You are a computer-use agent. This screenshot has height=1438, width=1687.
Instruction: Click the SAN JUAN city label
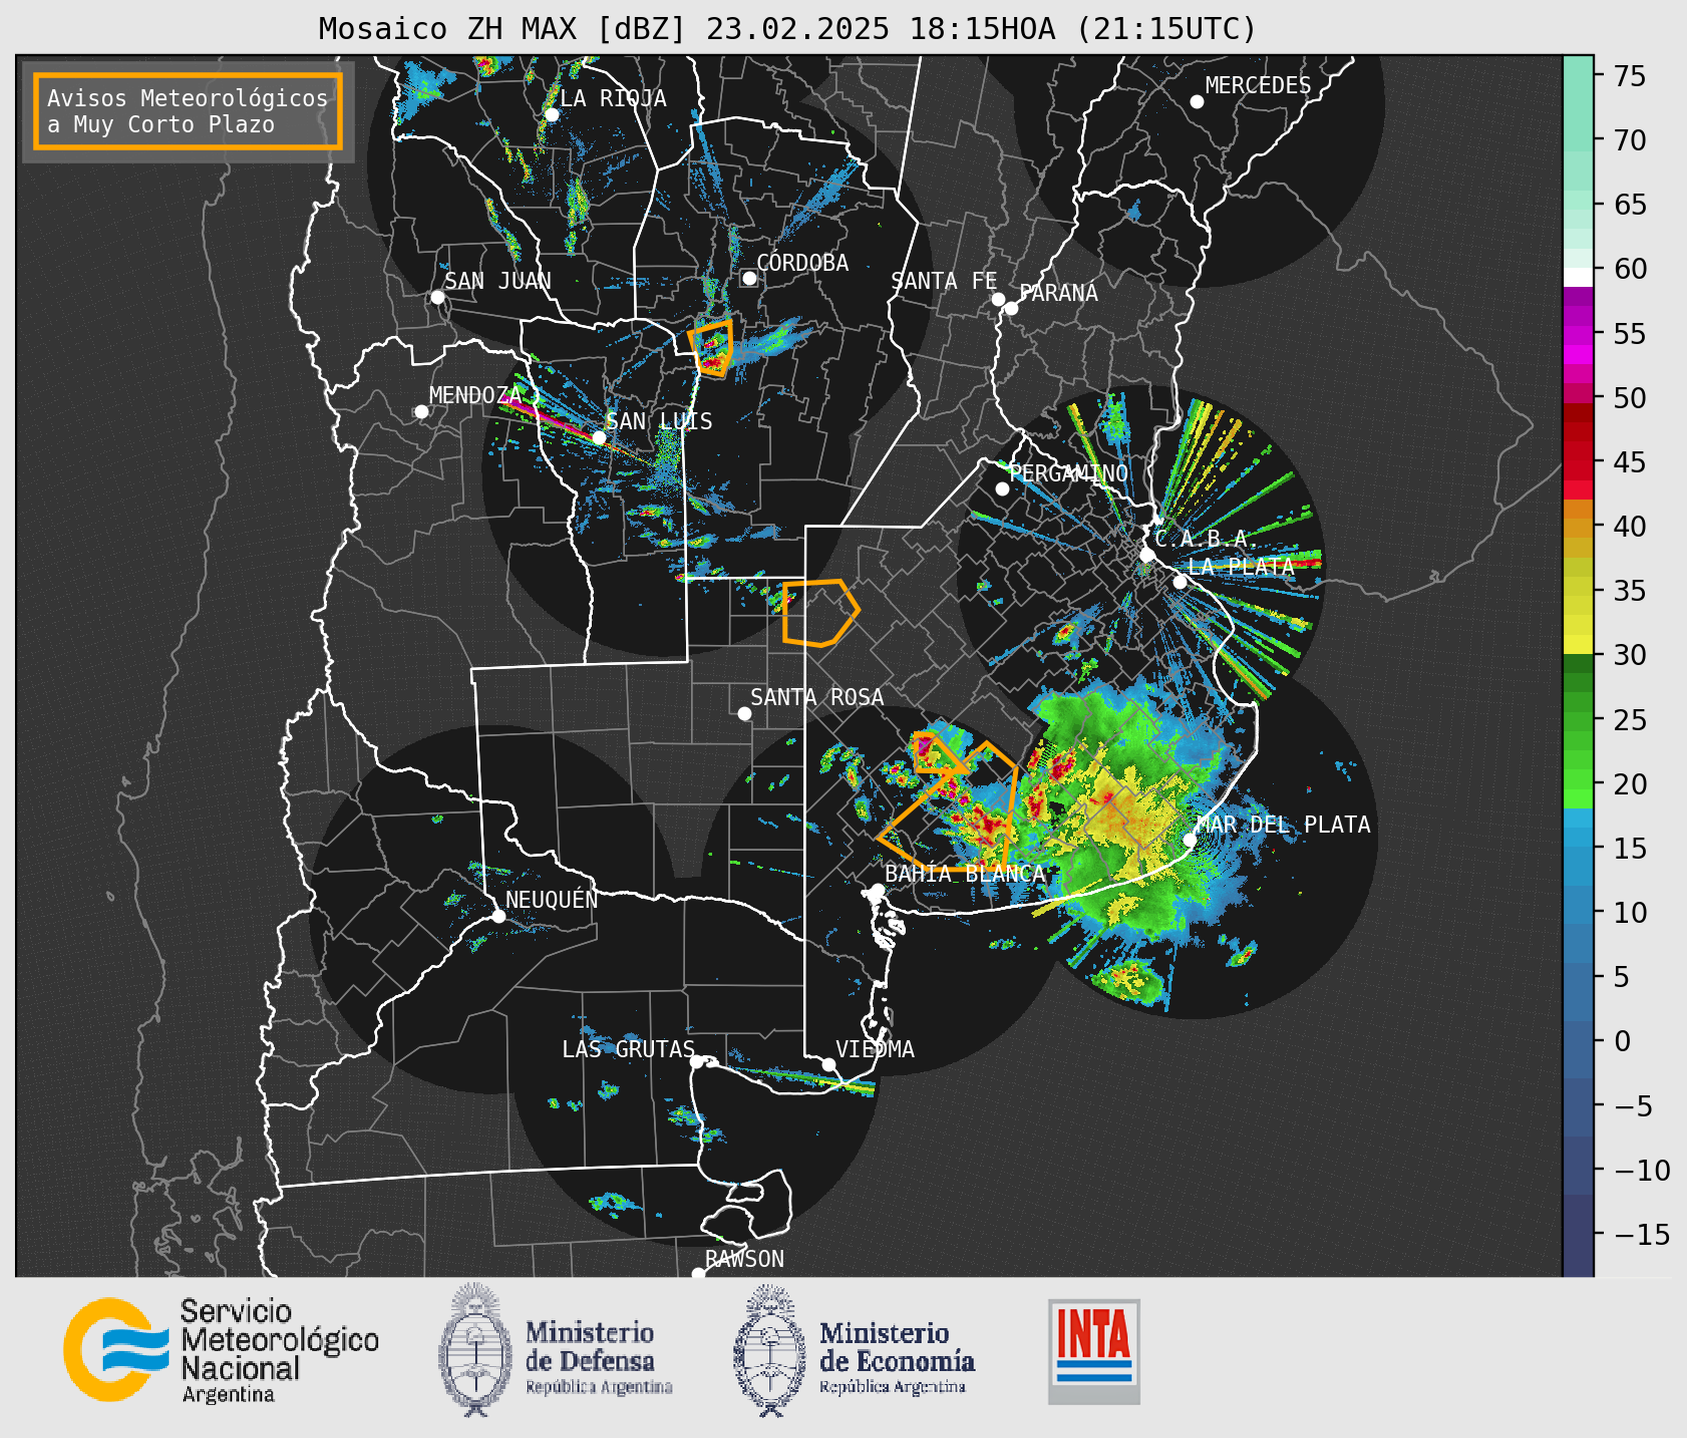[498, 281]
